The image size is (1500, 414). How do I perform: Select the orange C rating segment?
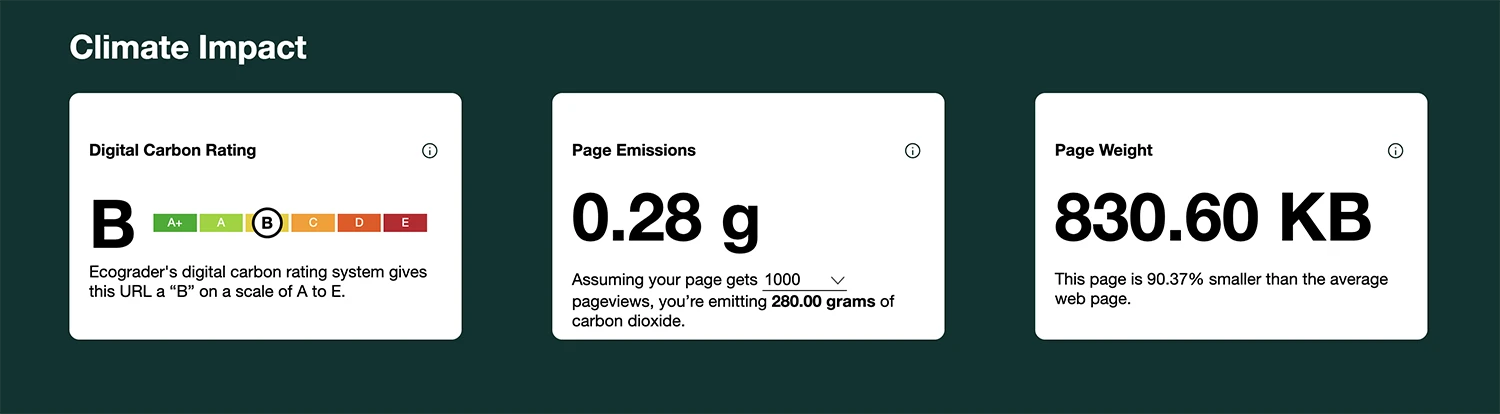point(313,223)
